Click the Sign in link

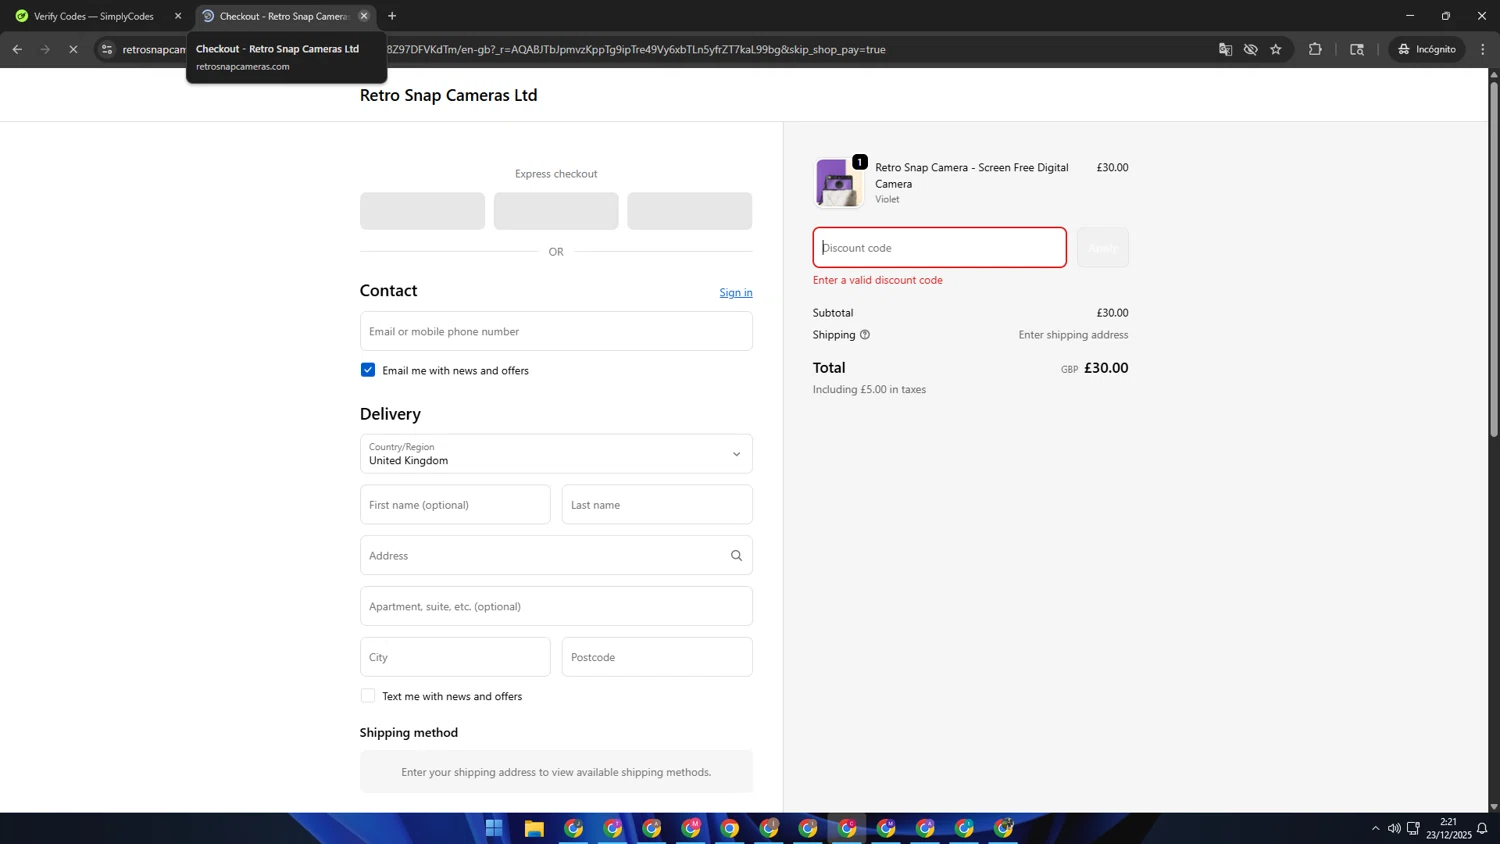tap(735, 292)
